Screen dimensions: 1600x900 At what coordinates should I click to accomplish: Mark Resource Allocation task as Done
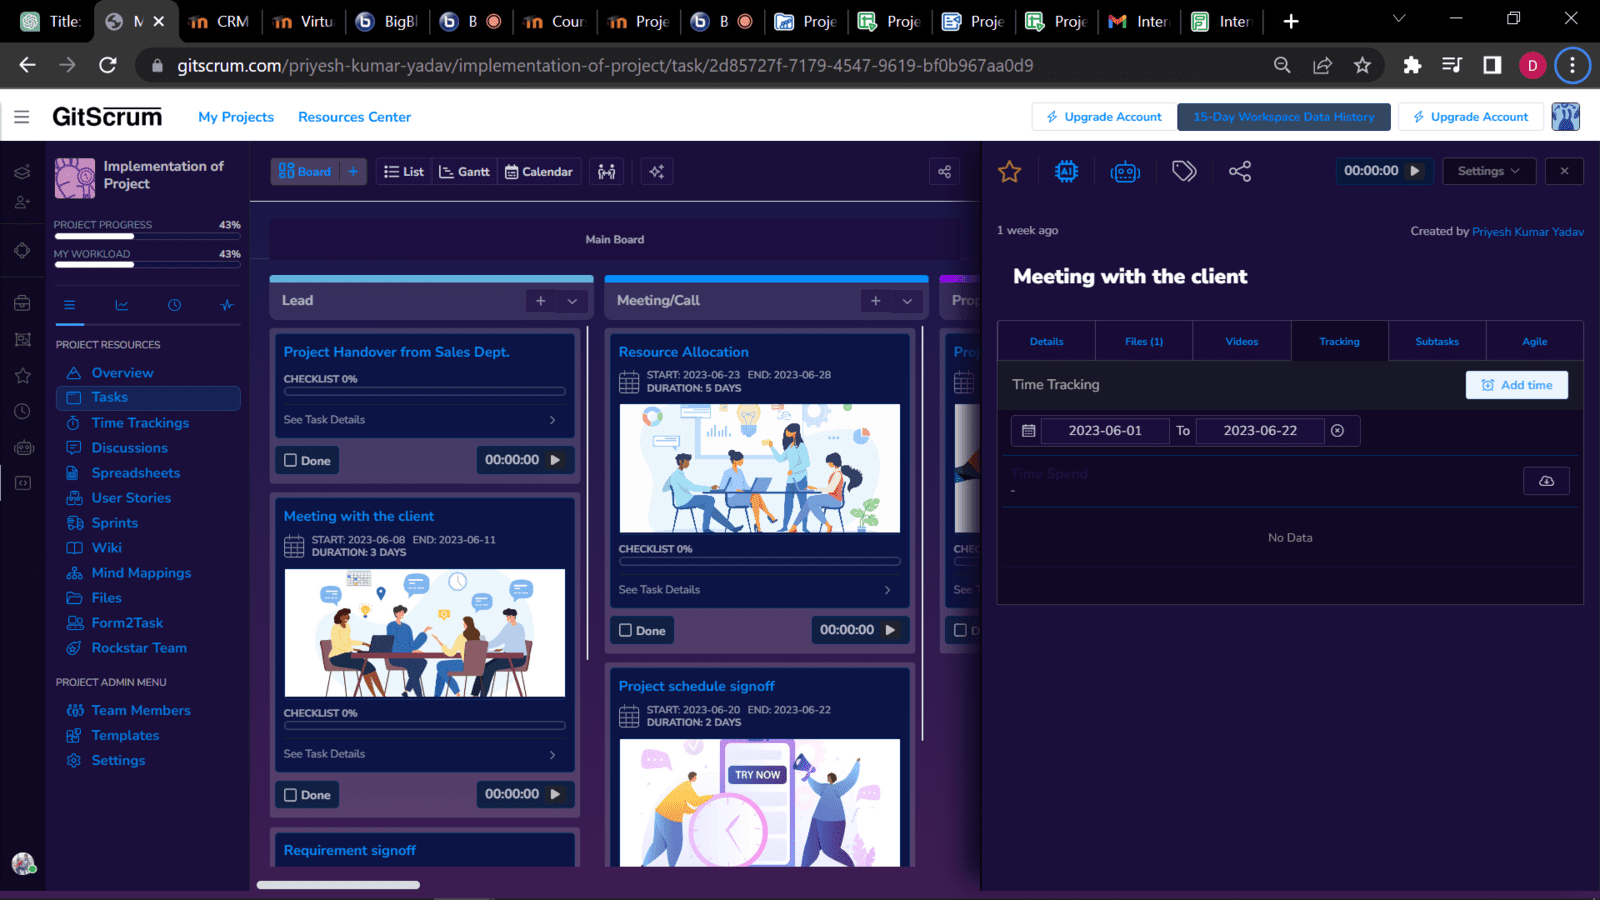(642, 631)
